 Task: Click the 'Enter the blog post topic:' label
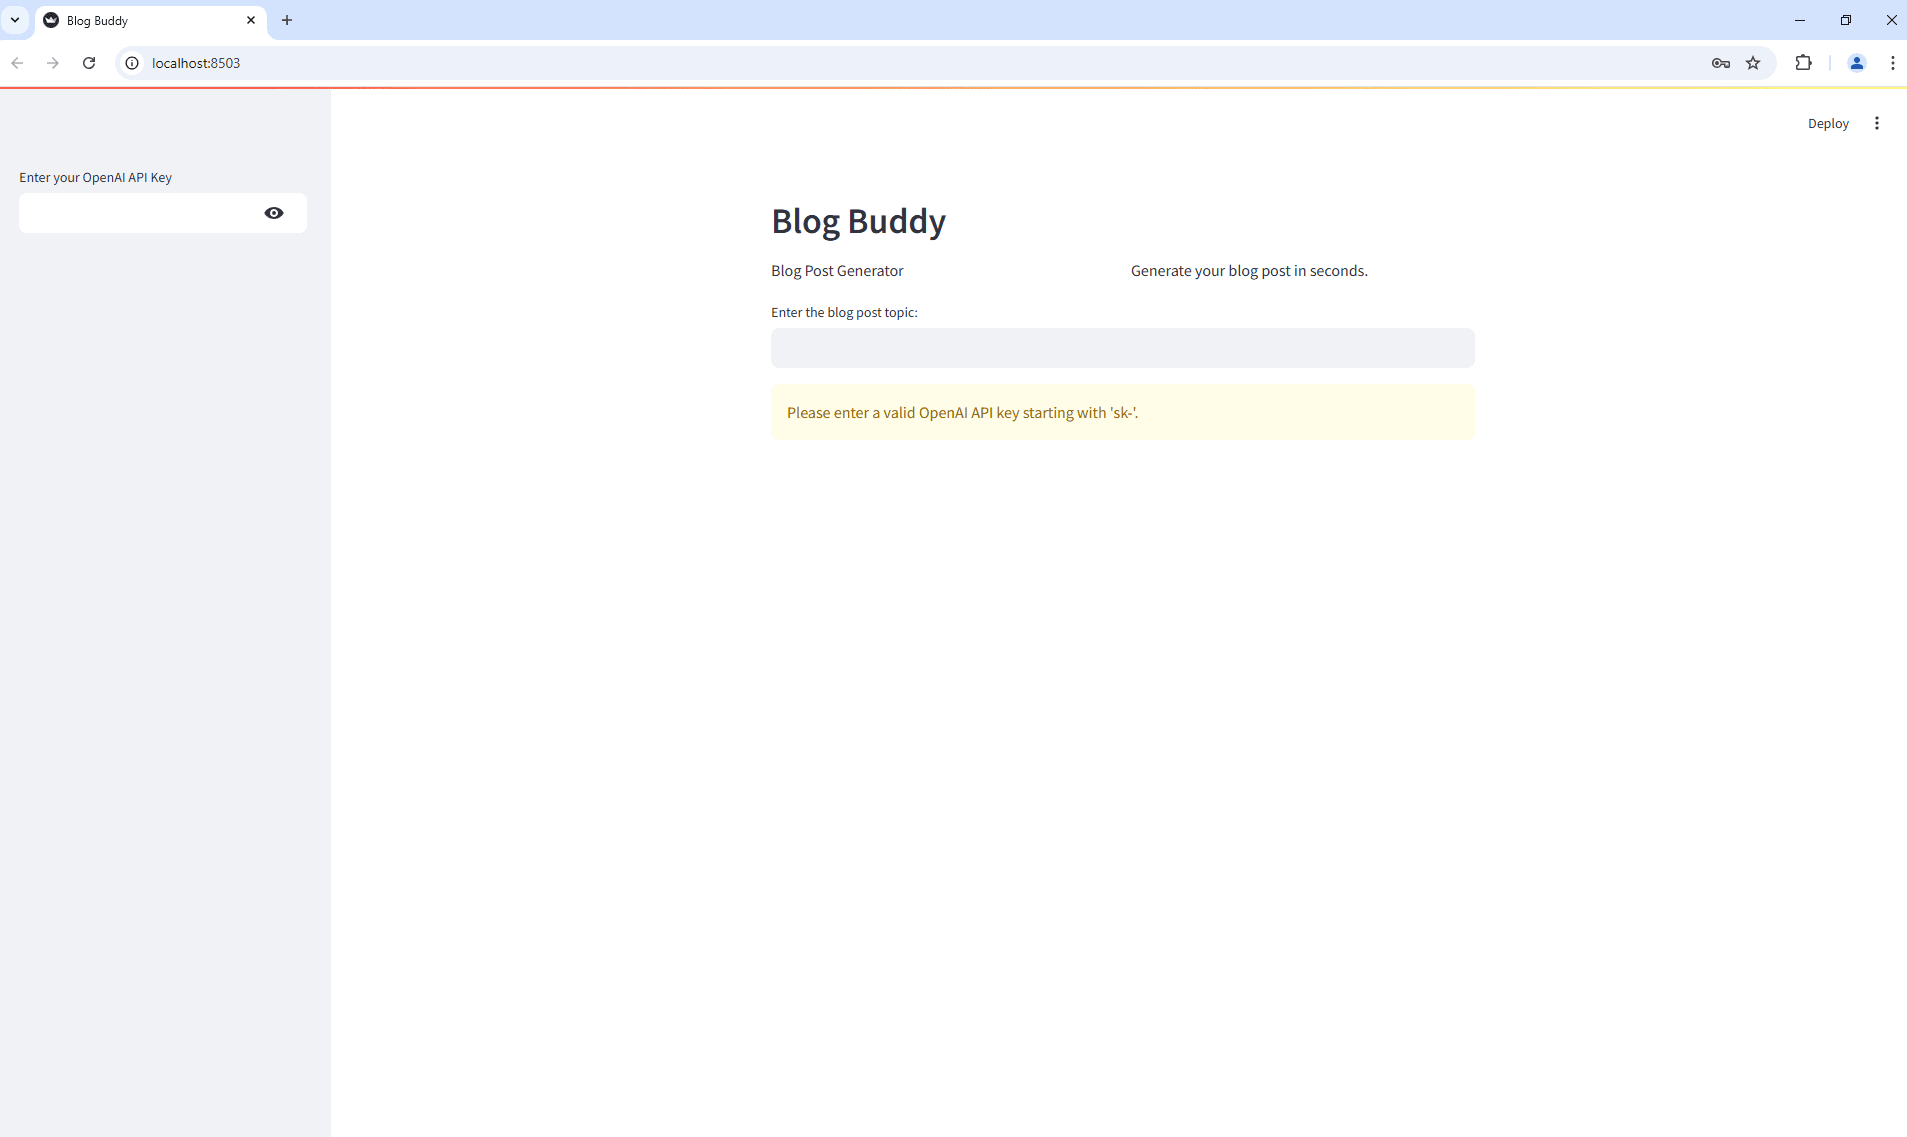(x=844, y=313)
